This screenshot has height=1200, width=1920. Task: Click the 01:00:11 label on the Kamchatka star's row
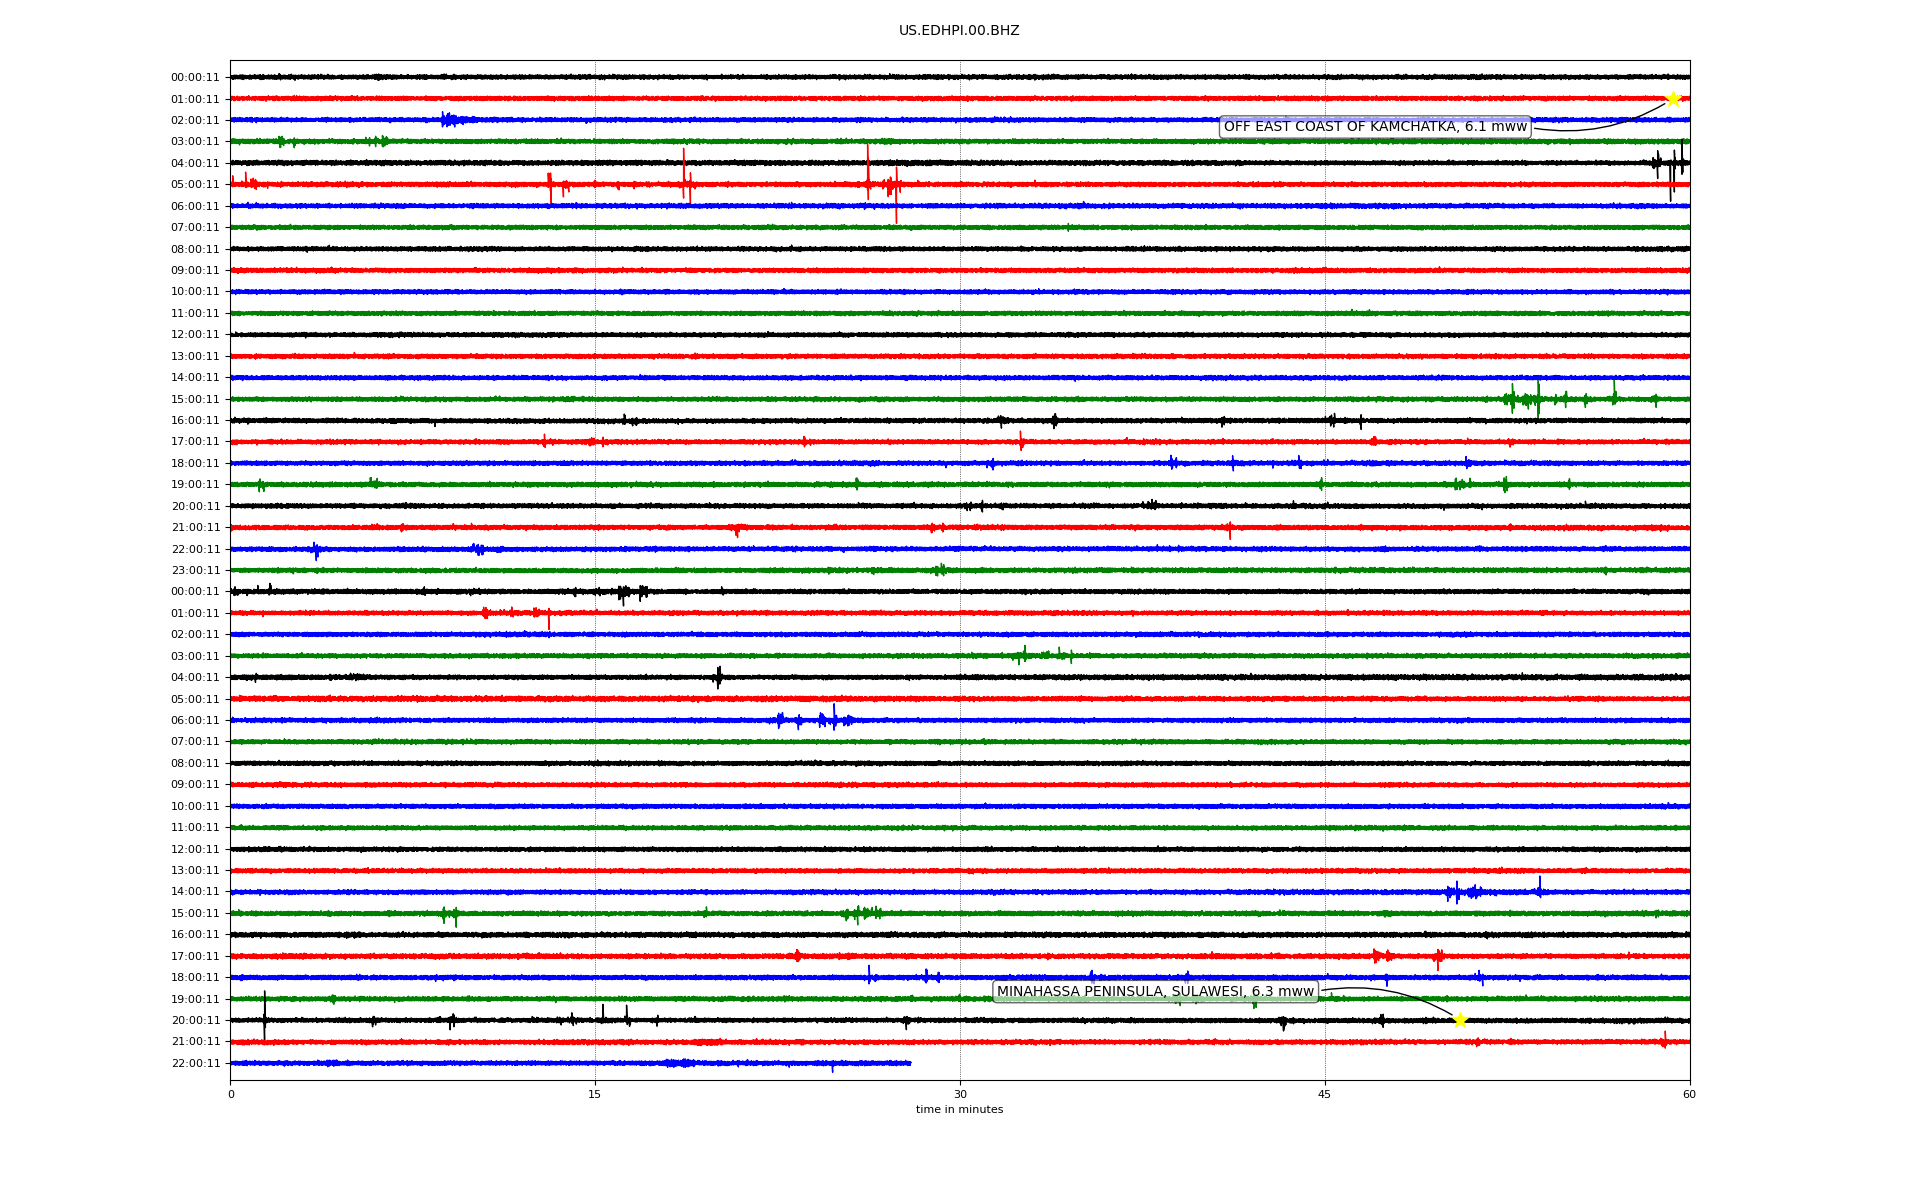[195, 99]
